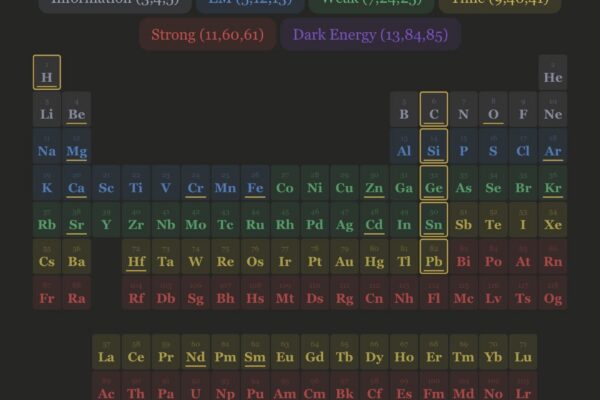Click the Francium (Fr) element cell

point(47,295)
